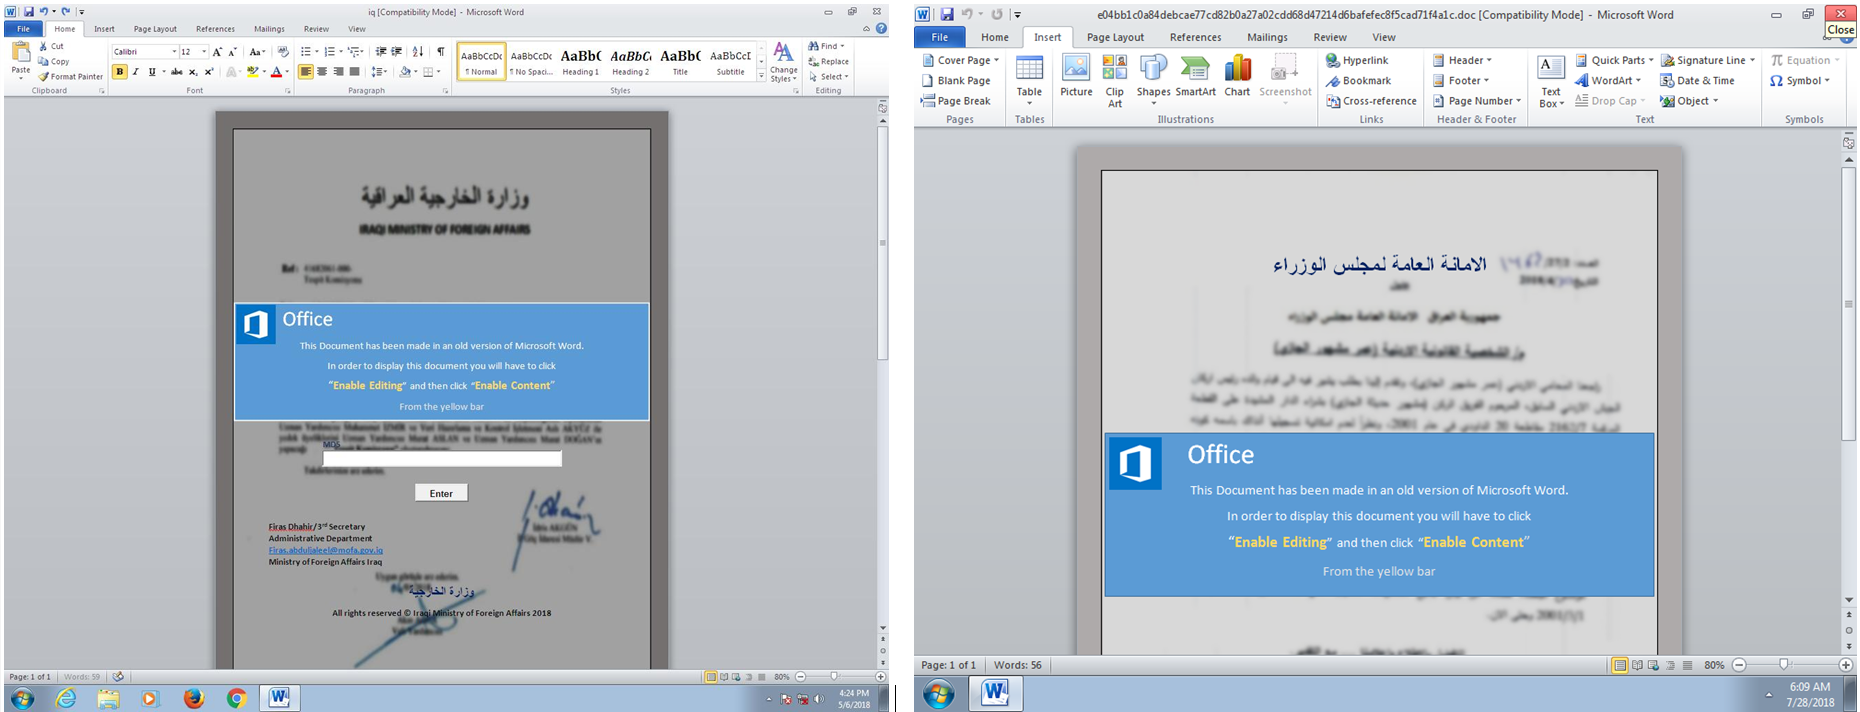1860x712 pixels.
Task: Open the font size 12 dropdown
Action: click(x=204, y=52)
